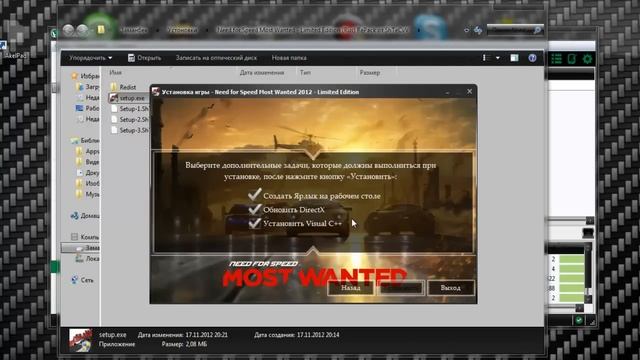Image resolution: width=640 pixels, height=360 pixels.
Task: Click the middle install button beside Выход
Action: pos(401,288)
